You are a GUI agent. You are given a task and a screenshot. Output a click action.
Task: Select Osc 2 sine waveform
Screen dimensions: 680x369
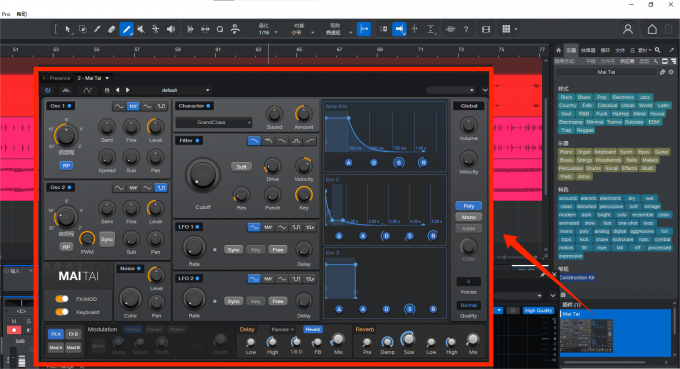click(119, 188)
